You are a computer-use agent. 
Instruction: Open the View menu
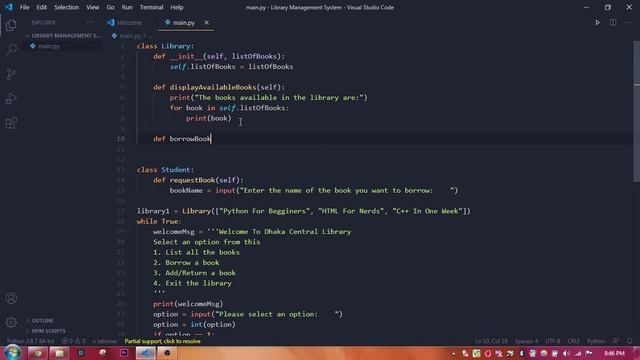(x=93, y=7)
